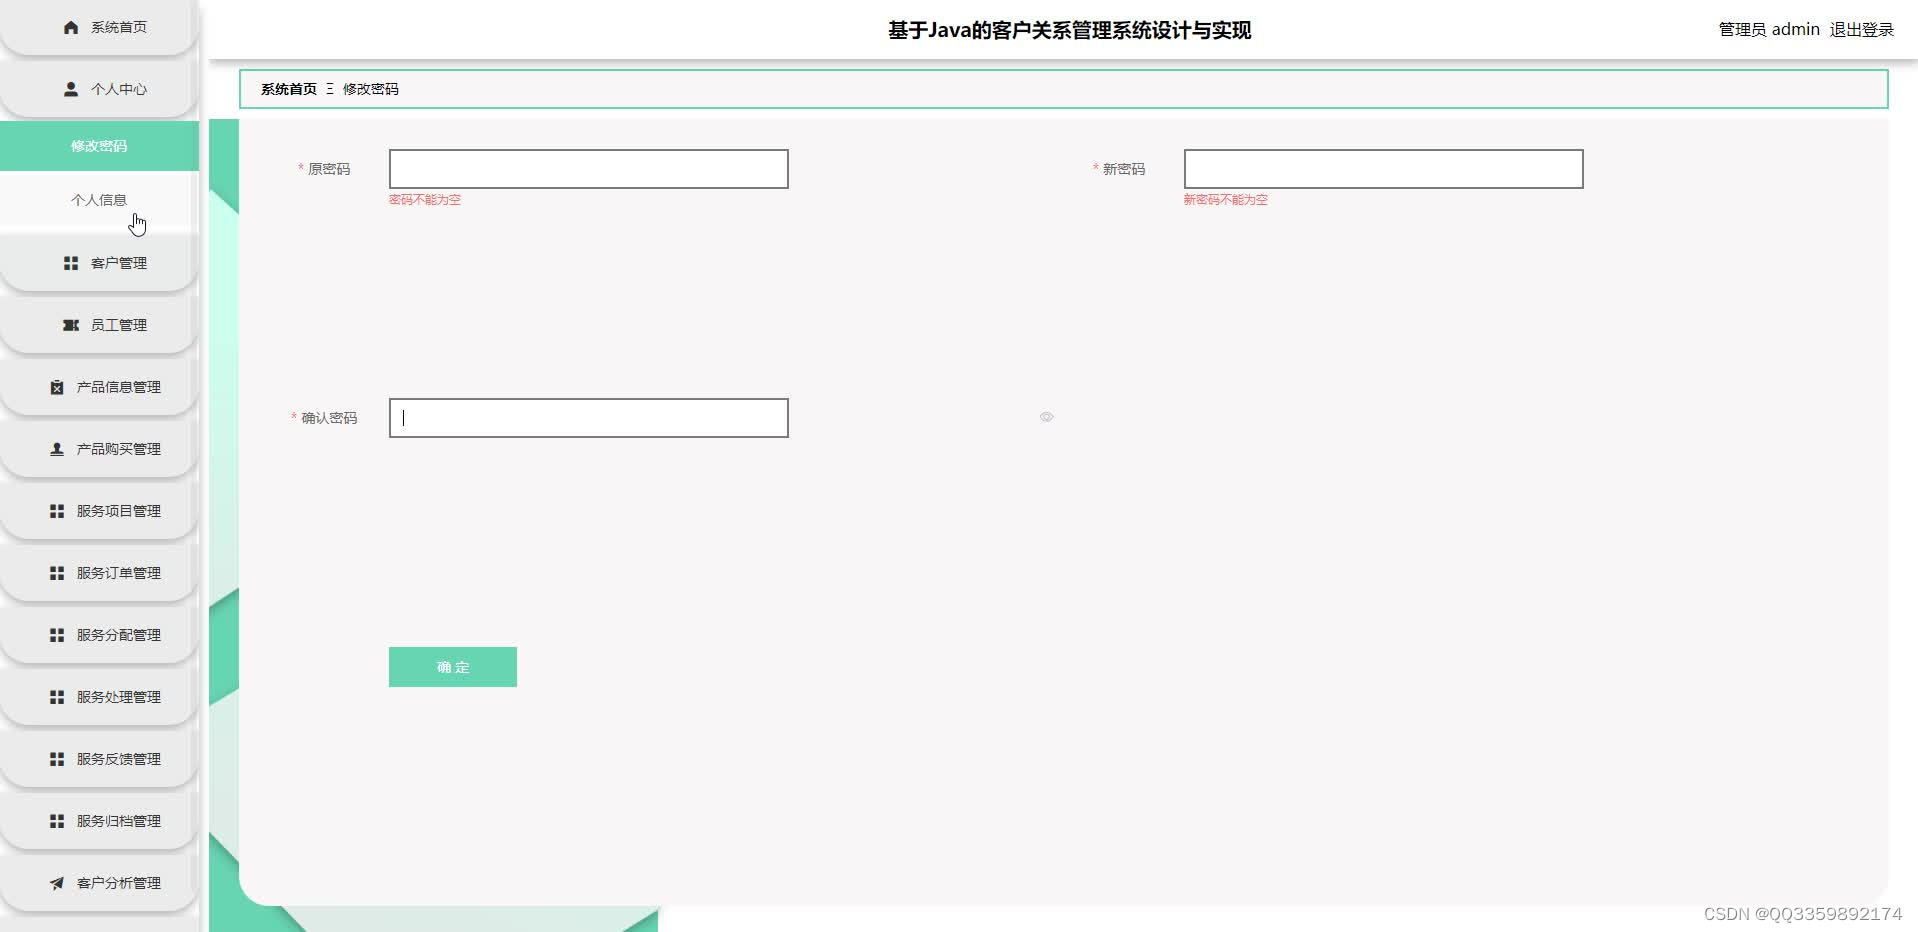Click the clipboard icon beside 产品信息管理

[57, 387]
